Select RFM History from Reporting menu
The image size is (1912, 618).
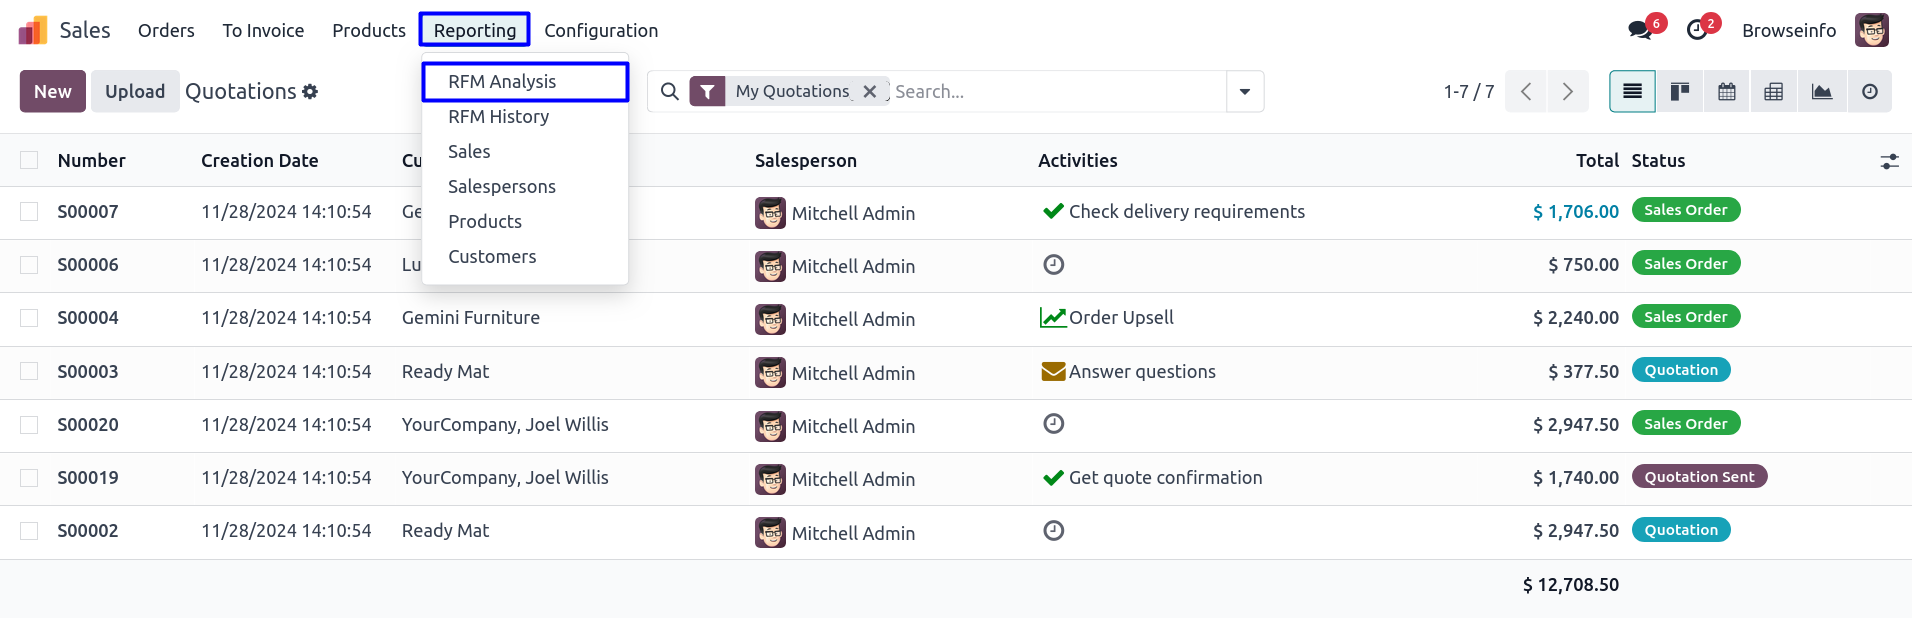(498, 117)
